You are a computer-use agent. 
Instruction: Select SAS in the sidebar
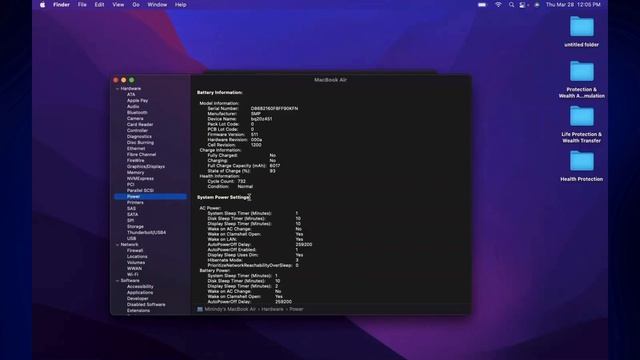[x=131, y=209]
